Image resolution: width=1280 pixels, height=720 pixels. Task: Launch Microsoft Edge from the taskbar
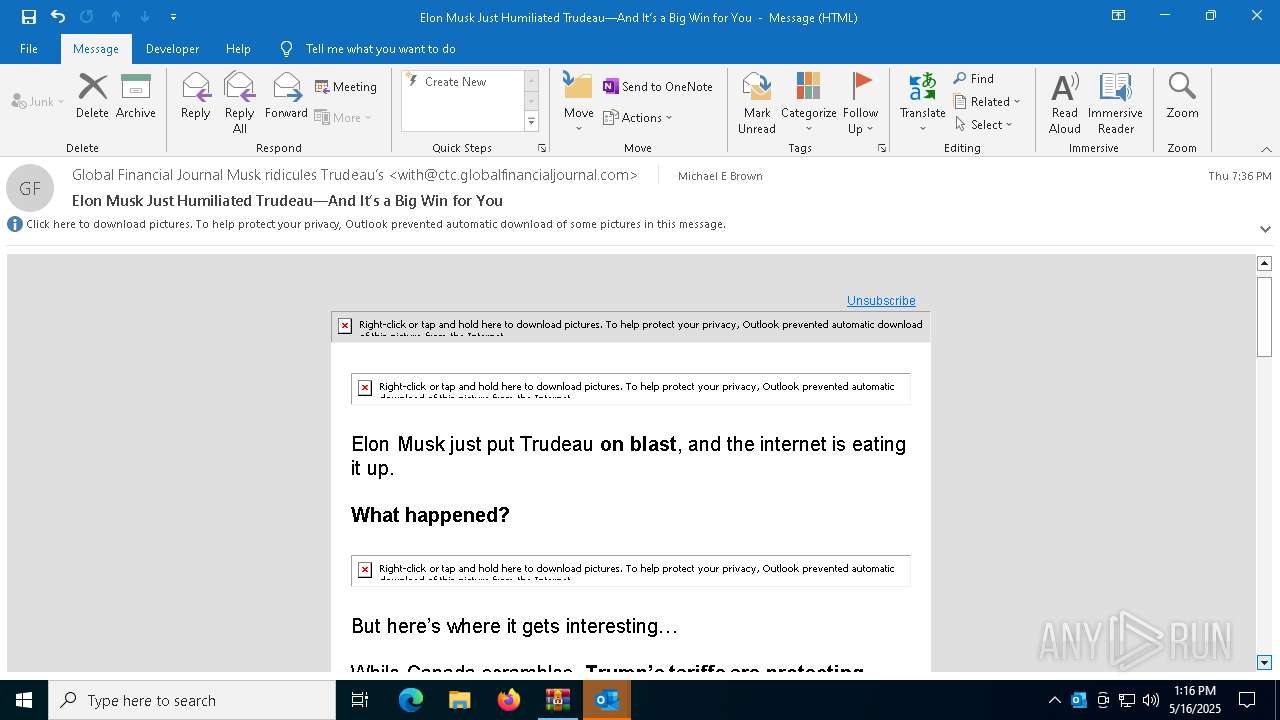(411, 700)
